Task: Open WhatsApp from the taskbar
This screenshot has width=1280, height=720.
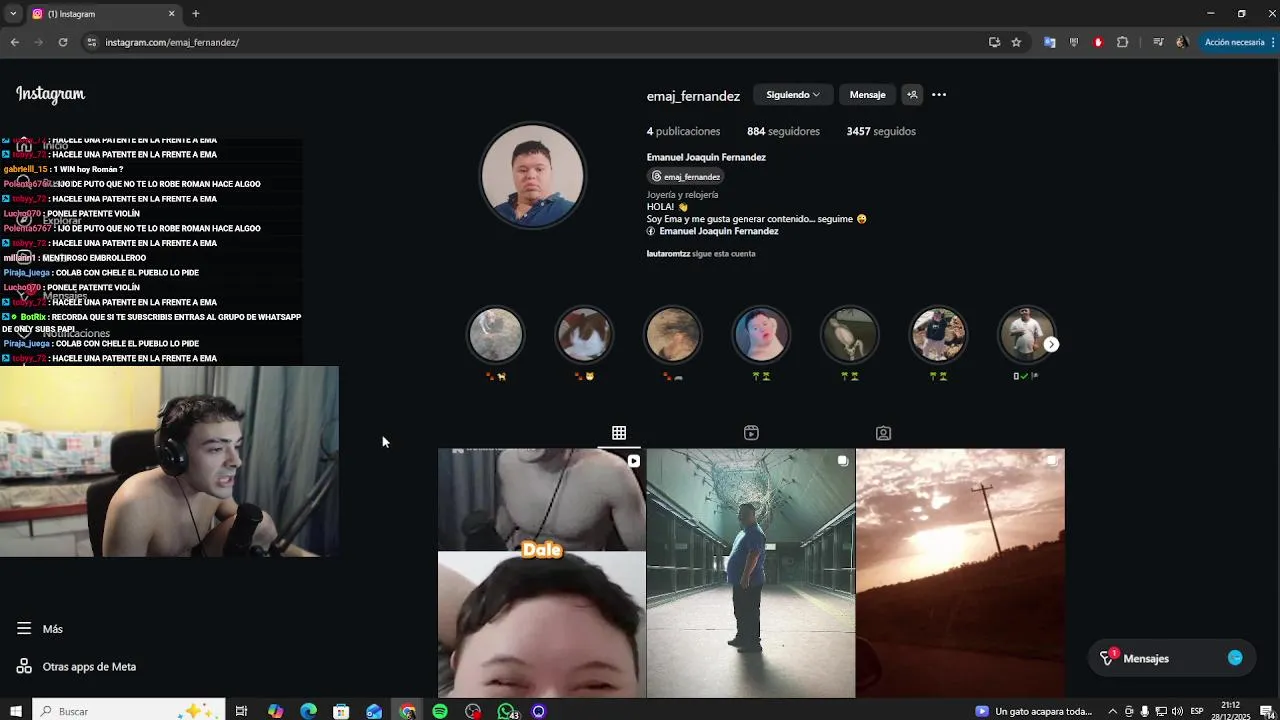Action: (x=506, y=711)
